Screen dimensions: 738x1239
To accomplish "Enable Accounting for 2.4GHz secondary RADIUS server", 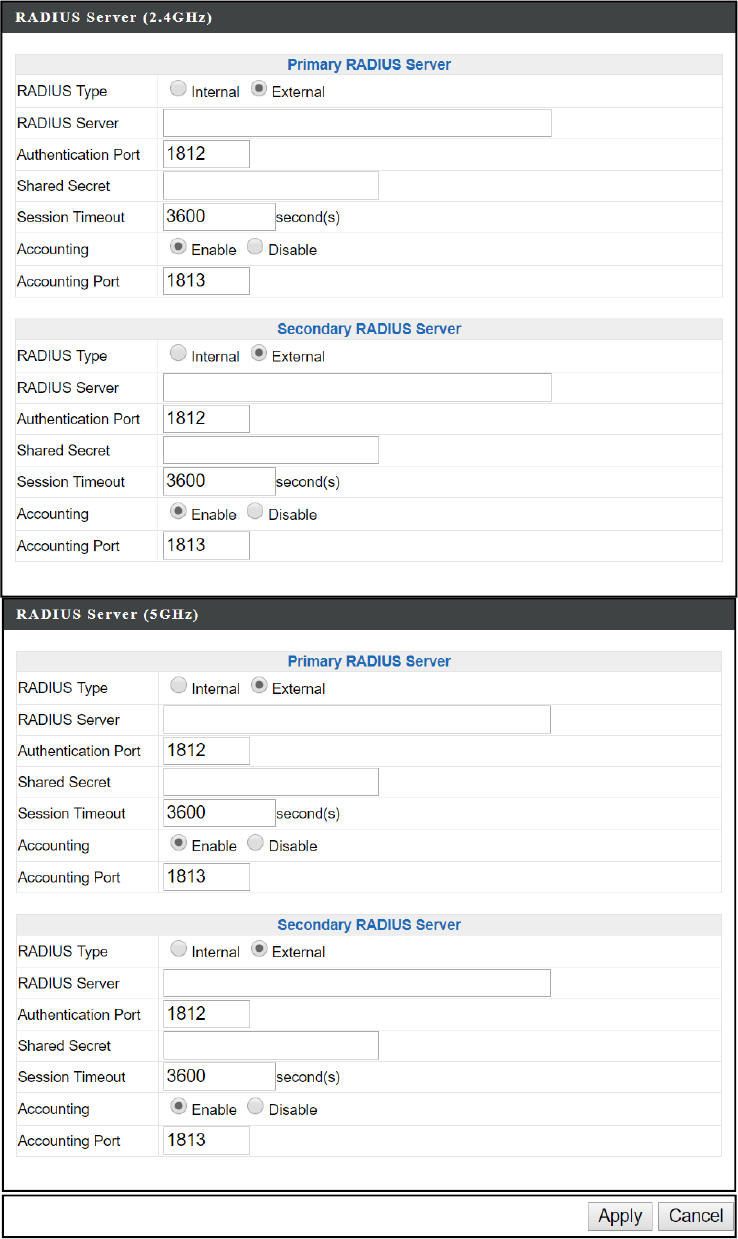I will tap(178, 512).
